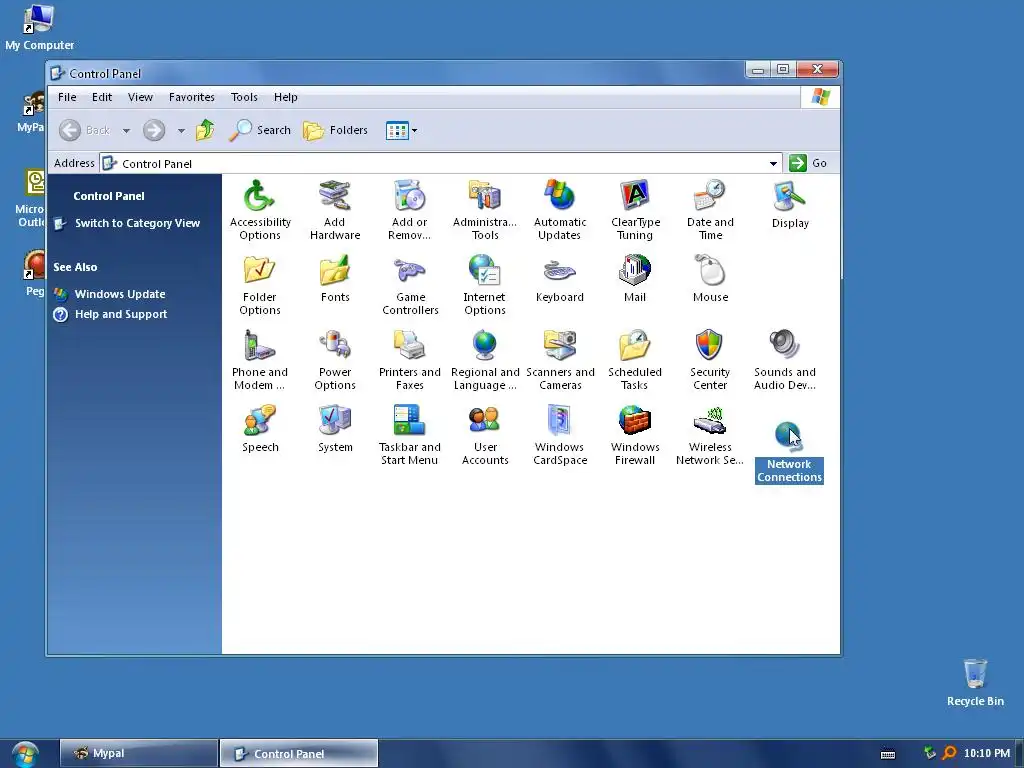1024x768 pixels.
Task: Select Sounds and Audio Devices icon
Action: click(784, 360)
